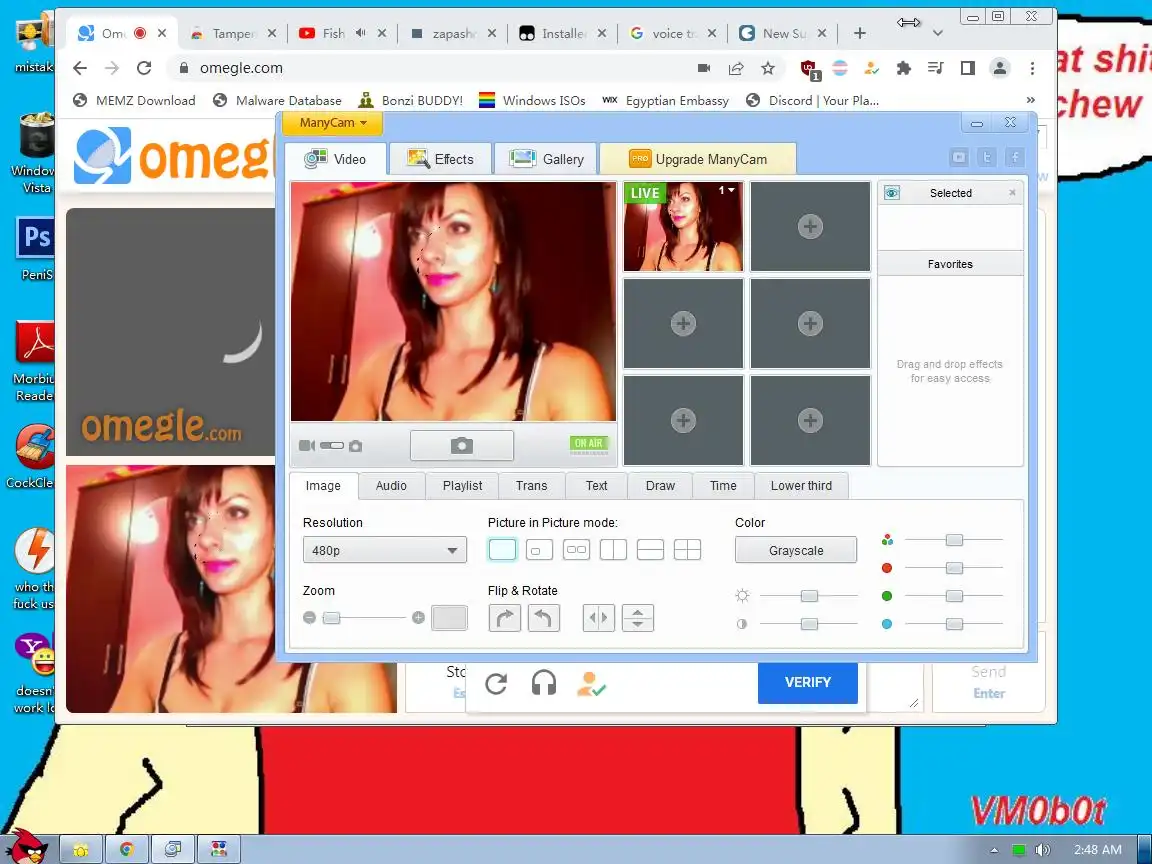Open Chrome Extensions puzzle icon

pos(904,68)
